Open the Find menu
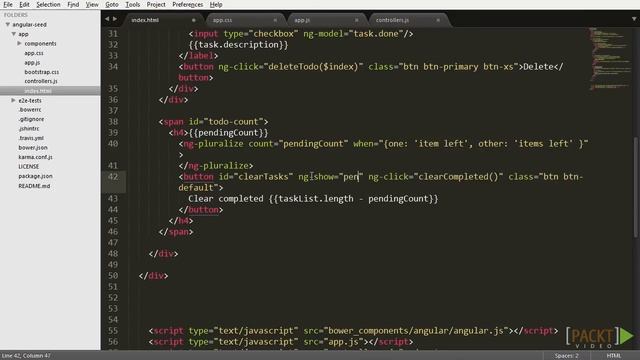This screenshot has height=360, width=640. tap(73, 4)
